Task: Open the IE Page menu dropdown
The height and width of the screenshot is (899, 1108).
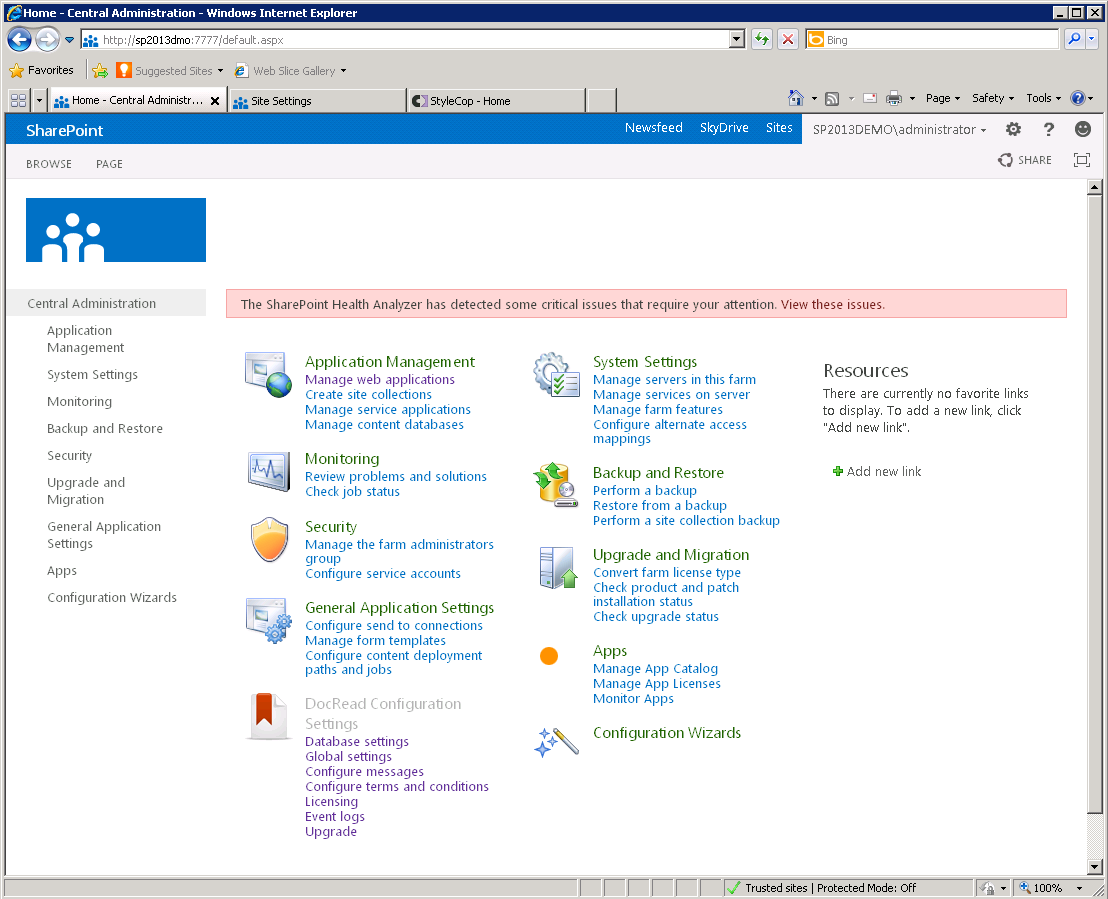Action: pyautogui.click(x=943, y=98)
